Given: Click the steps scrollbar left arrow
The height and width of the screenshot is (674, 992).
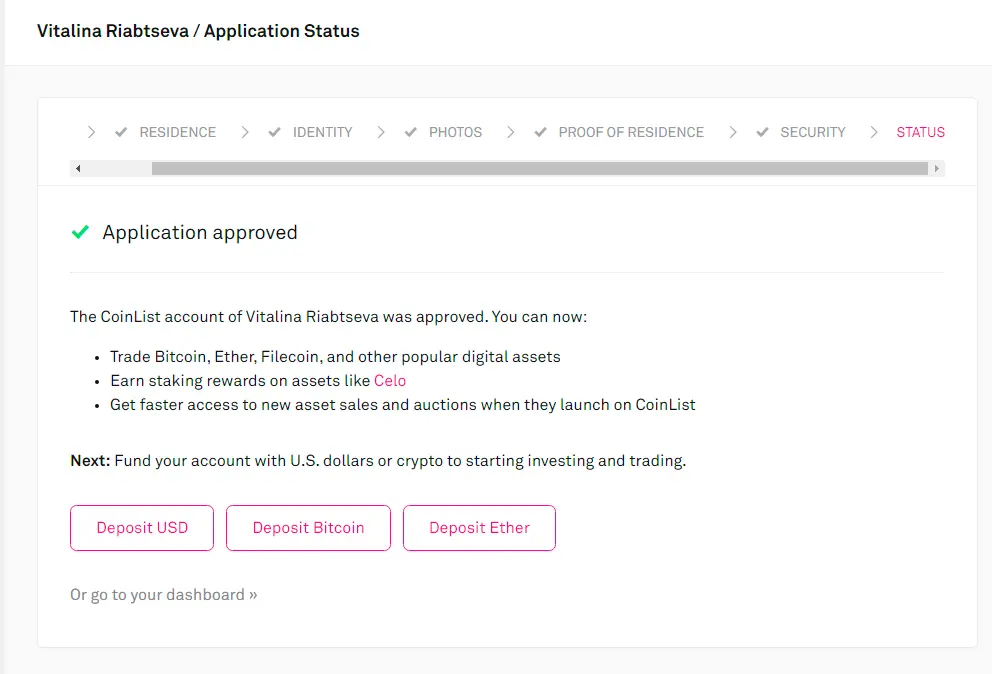Looking at the screenshot, I should click(78, 168).
